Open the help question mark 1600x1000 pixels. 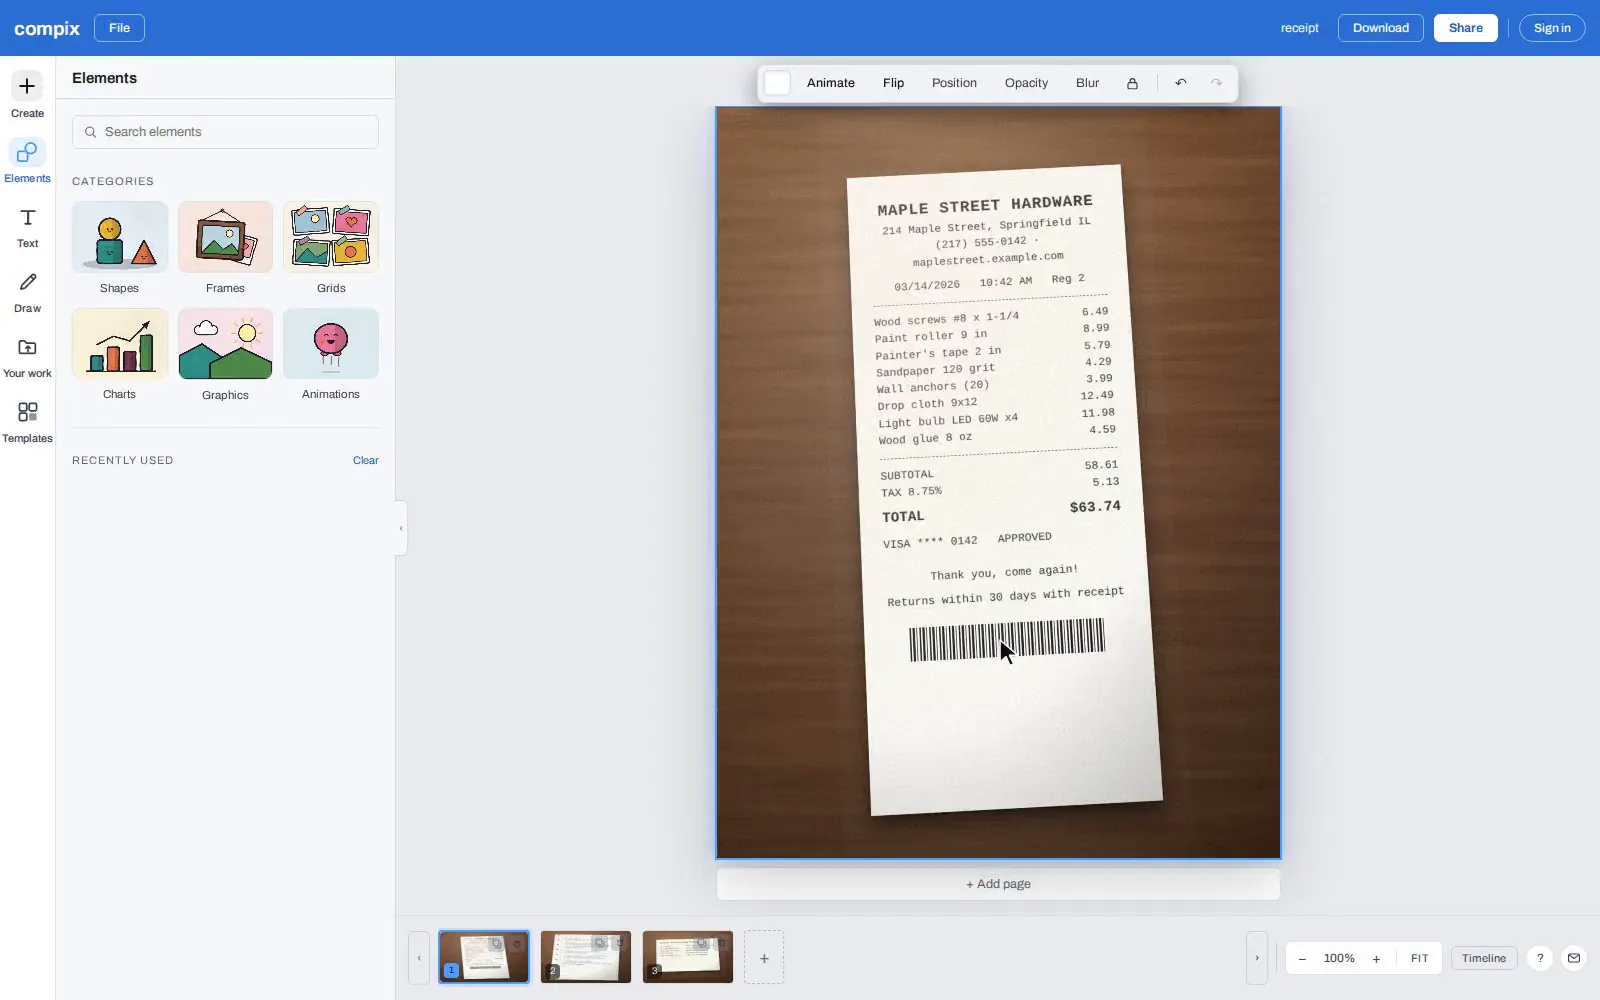point(1540,958)
